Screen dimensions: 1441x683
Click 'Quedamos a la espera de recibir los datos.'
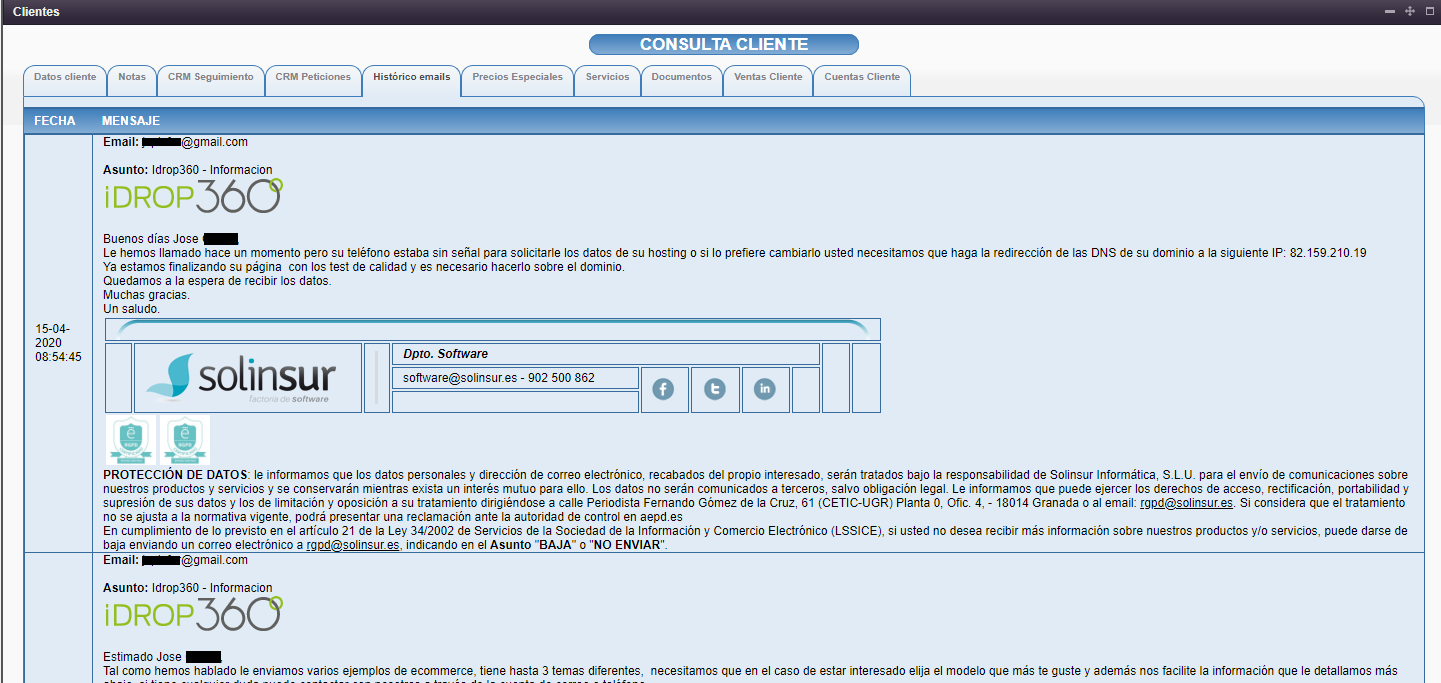(217, 281)
